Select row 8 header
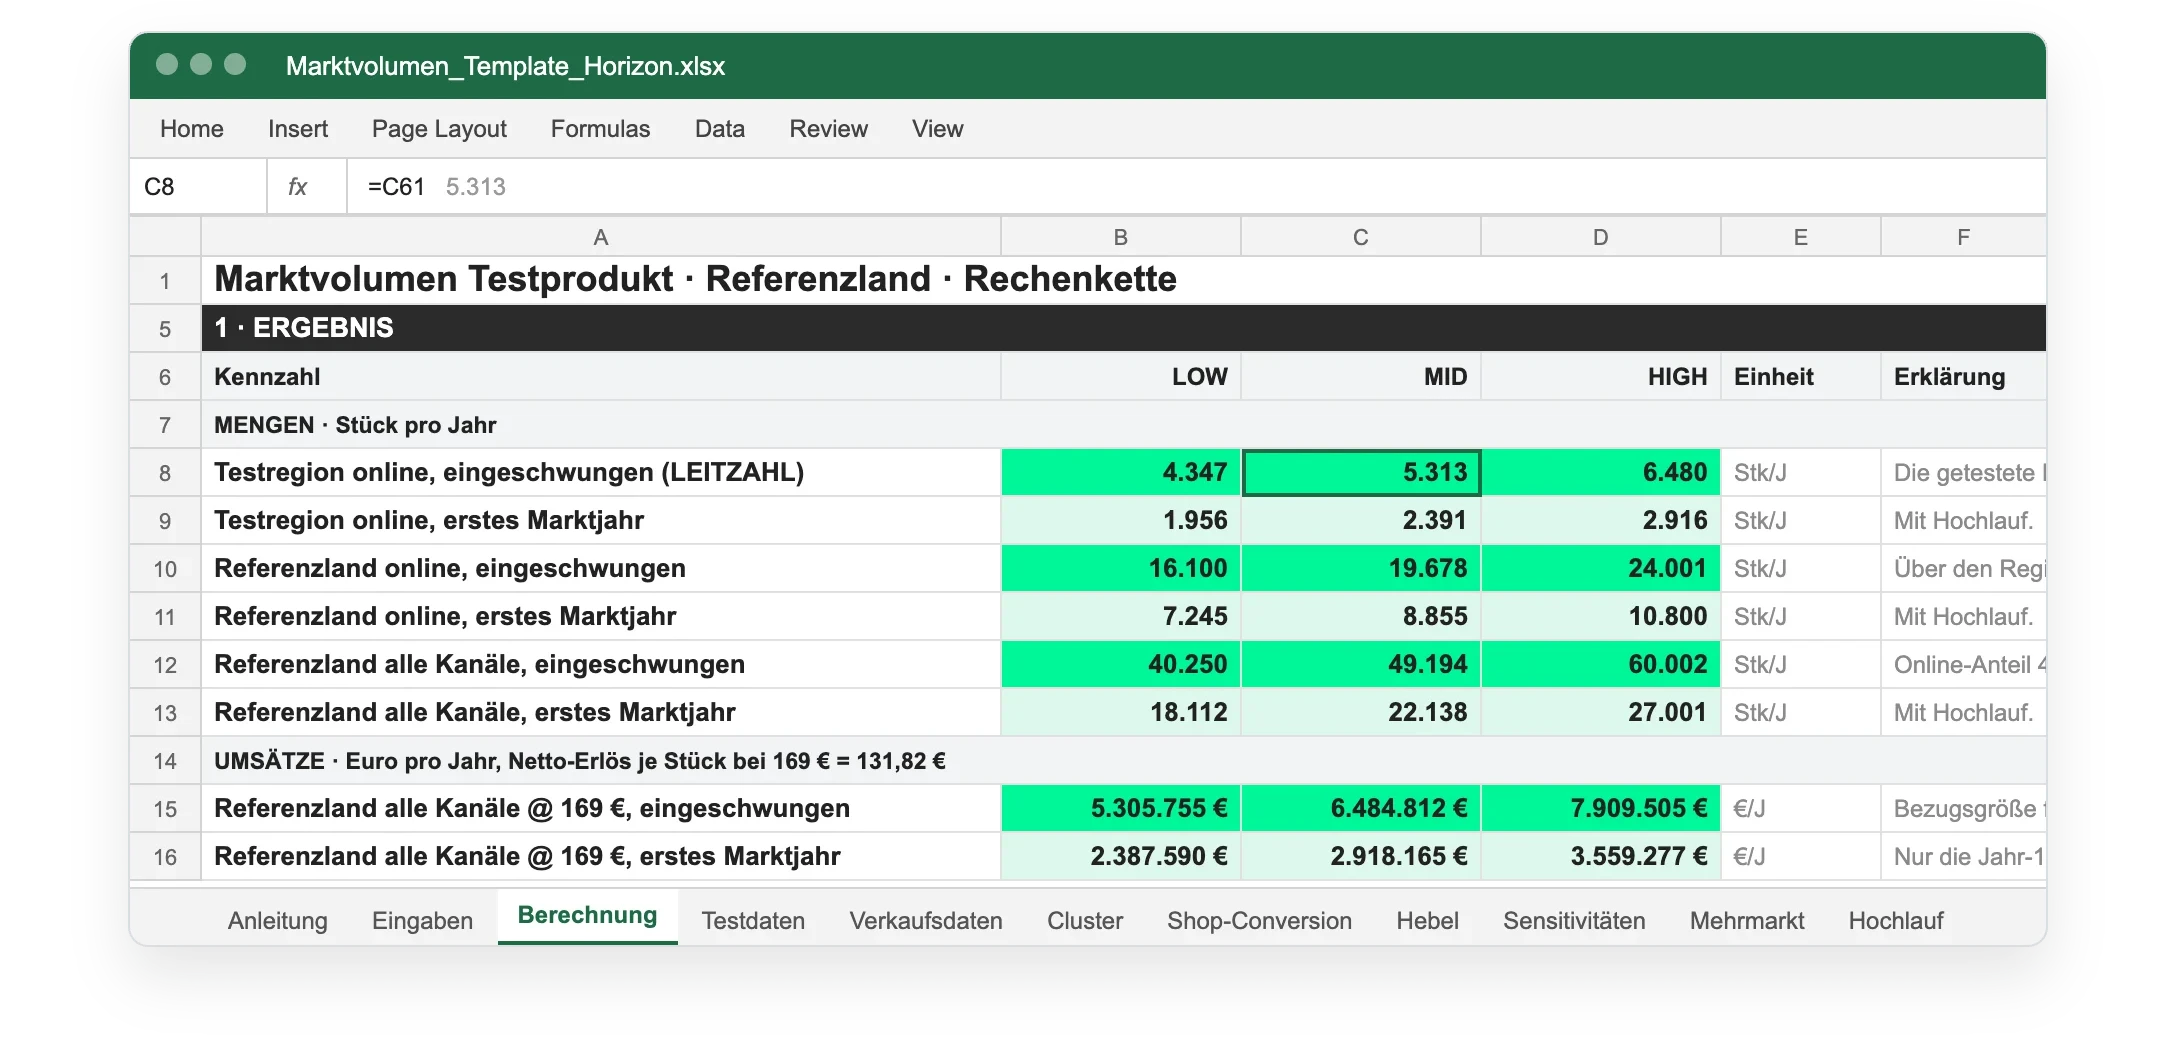 [x=165, y=473]
